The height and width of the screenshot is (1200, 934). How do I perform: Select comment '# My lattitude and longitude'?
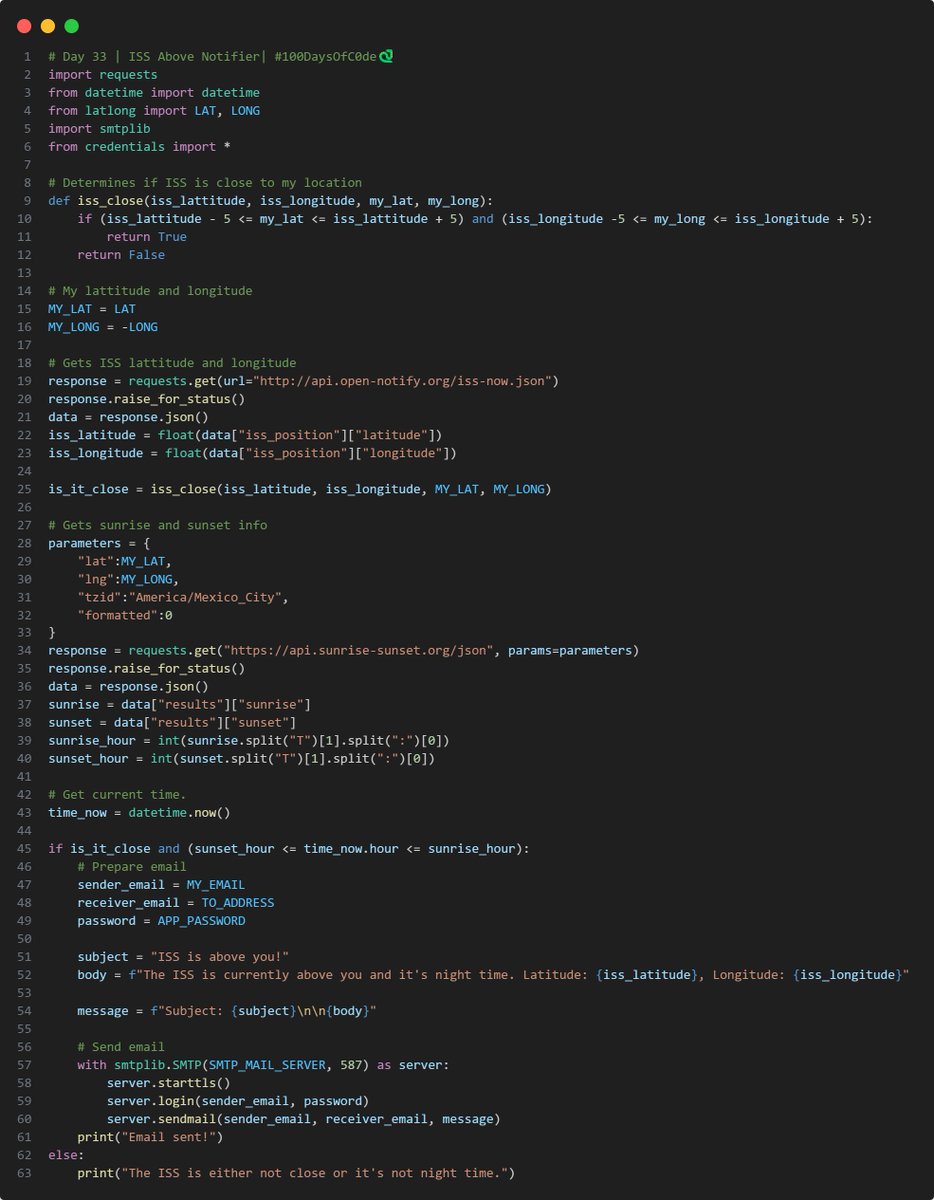click(150, 291)
